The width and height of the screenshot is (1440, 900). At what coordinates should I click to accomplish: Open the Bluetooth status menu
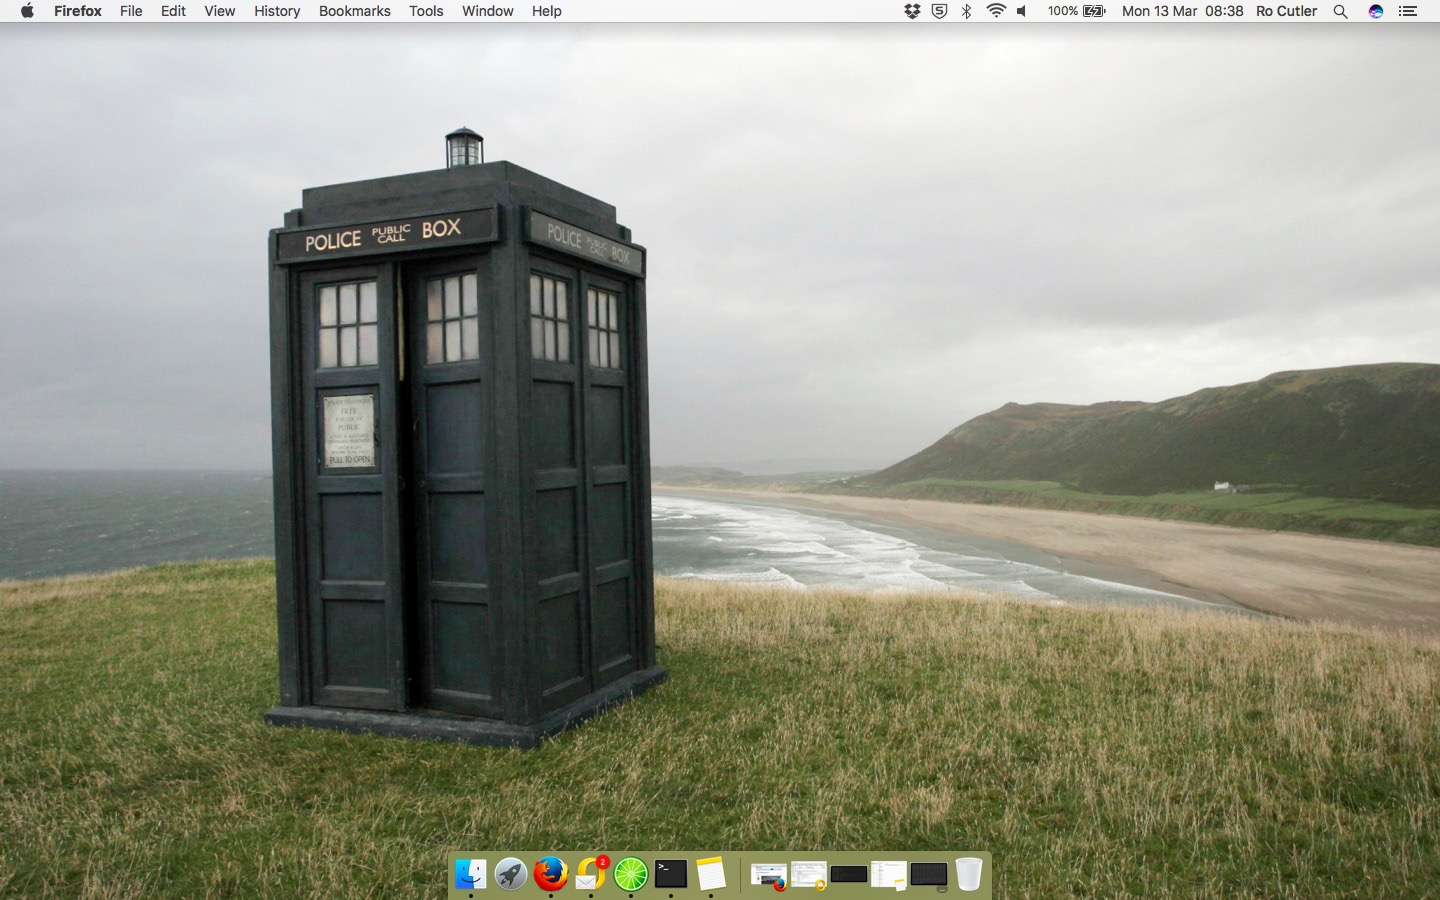966,11
